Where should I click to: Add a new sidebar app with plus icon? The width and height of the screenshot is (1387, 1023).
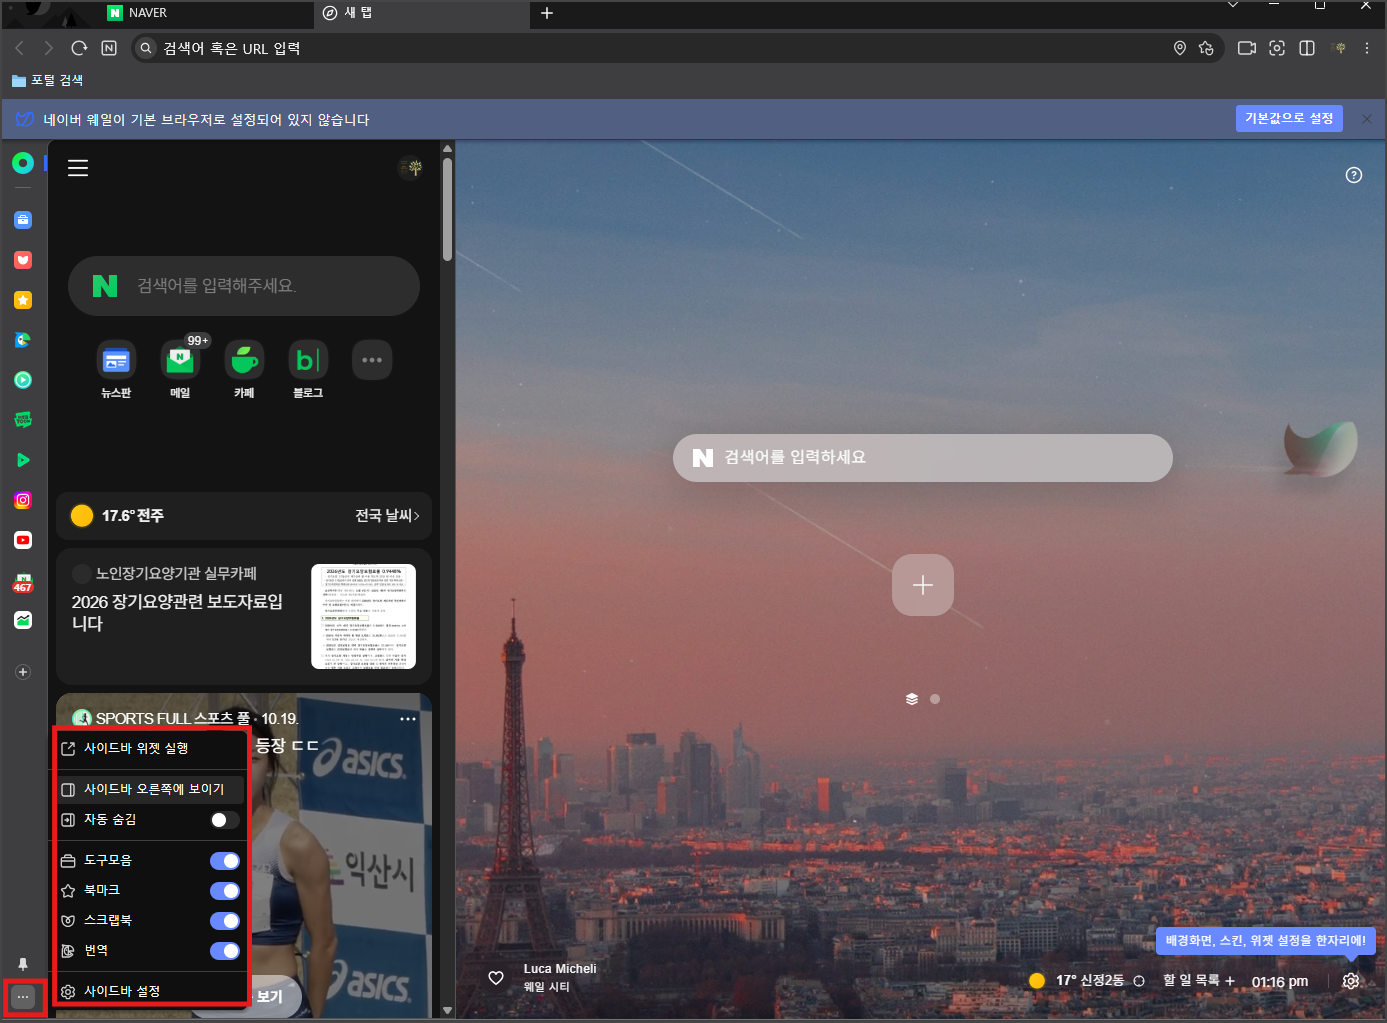[x=23, y=672]
